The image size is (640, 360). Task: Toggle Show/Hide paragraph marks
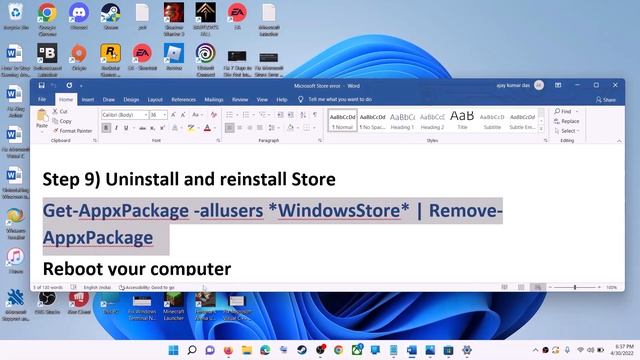[315, 115]
